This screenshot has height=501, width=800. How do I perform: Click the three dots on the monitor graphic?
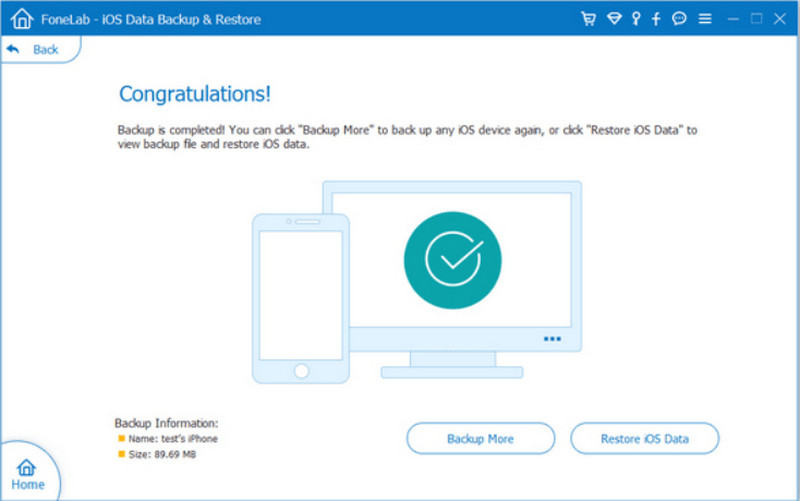pyautogui.click(x=552, y=339)
